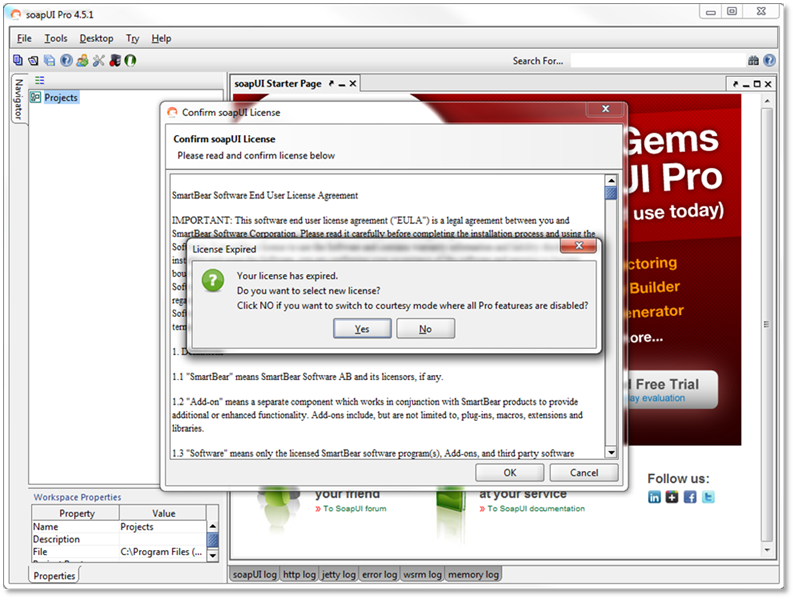Click the help icon beside the binoculars

point(770,61)
